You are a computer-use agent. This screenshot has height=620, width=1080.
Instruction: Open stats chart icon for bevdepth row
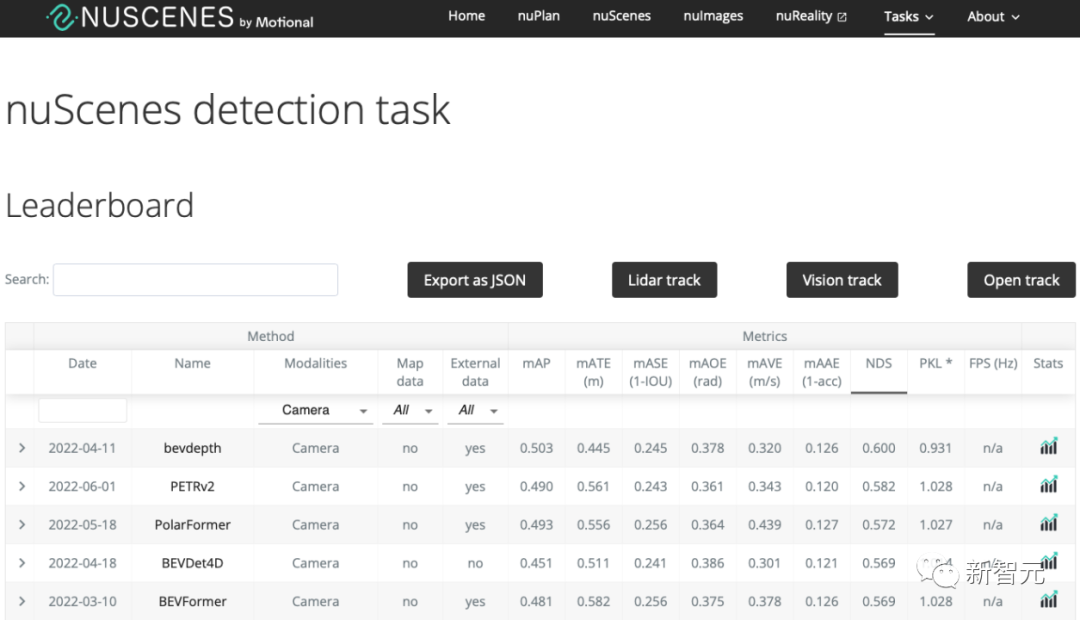tap(1048, 447)
